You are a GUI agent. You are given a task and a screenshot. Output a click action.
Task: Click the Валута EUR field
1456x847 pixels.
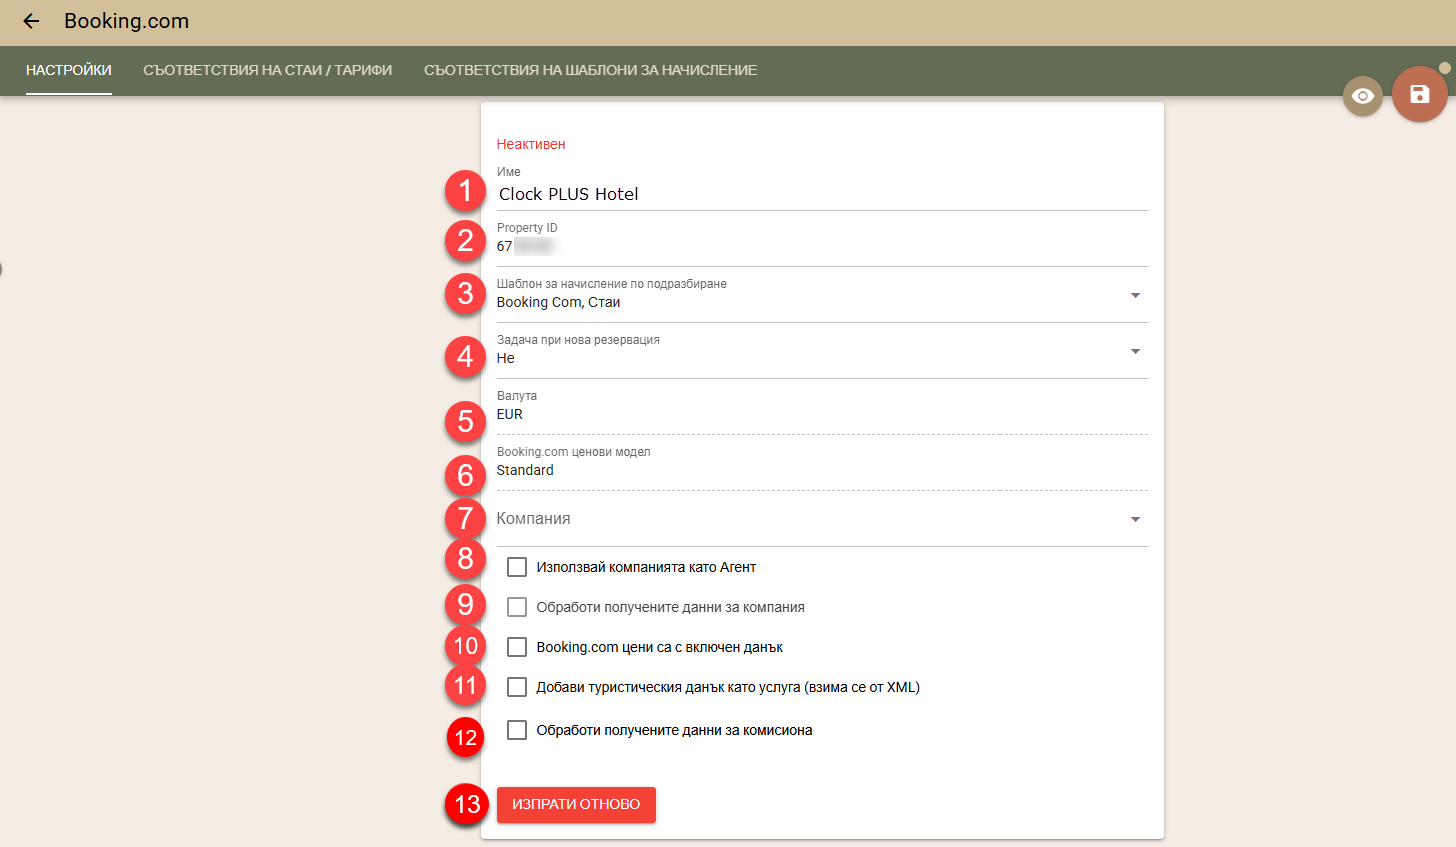[822, 414]
